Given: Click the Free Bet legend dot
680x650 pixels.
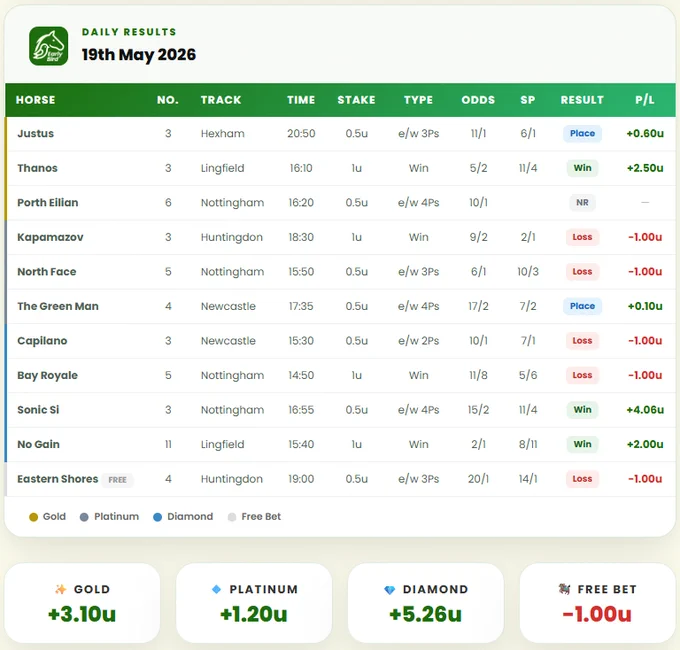Looking at the screenshot, I should 232,517.
